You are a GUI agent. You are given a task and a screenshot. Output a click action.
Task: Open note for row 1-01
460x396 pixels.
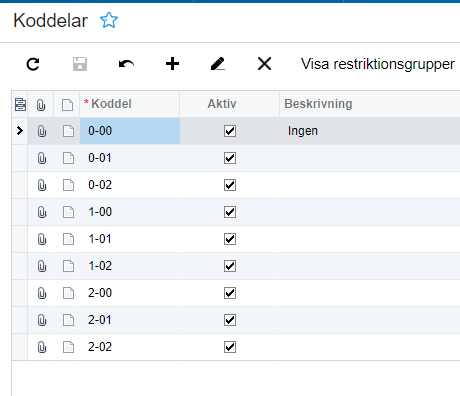68,239
